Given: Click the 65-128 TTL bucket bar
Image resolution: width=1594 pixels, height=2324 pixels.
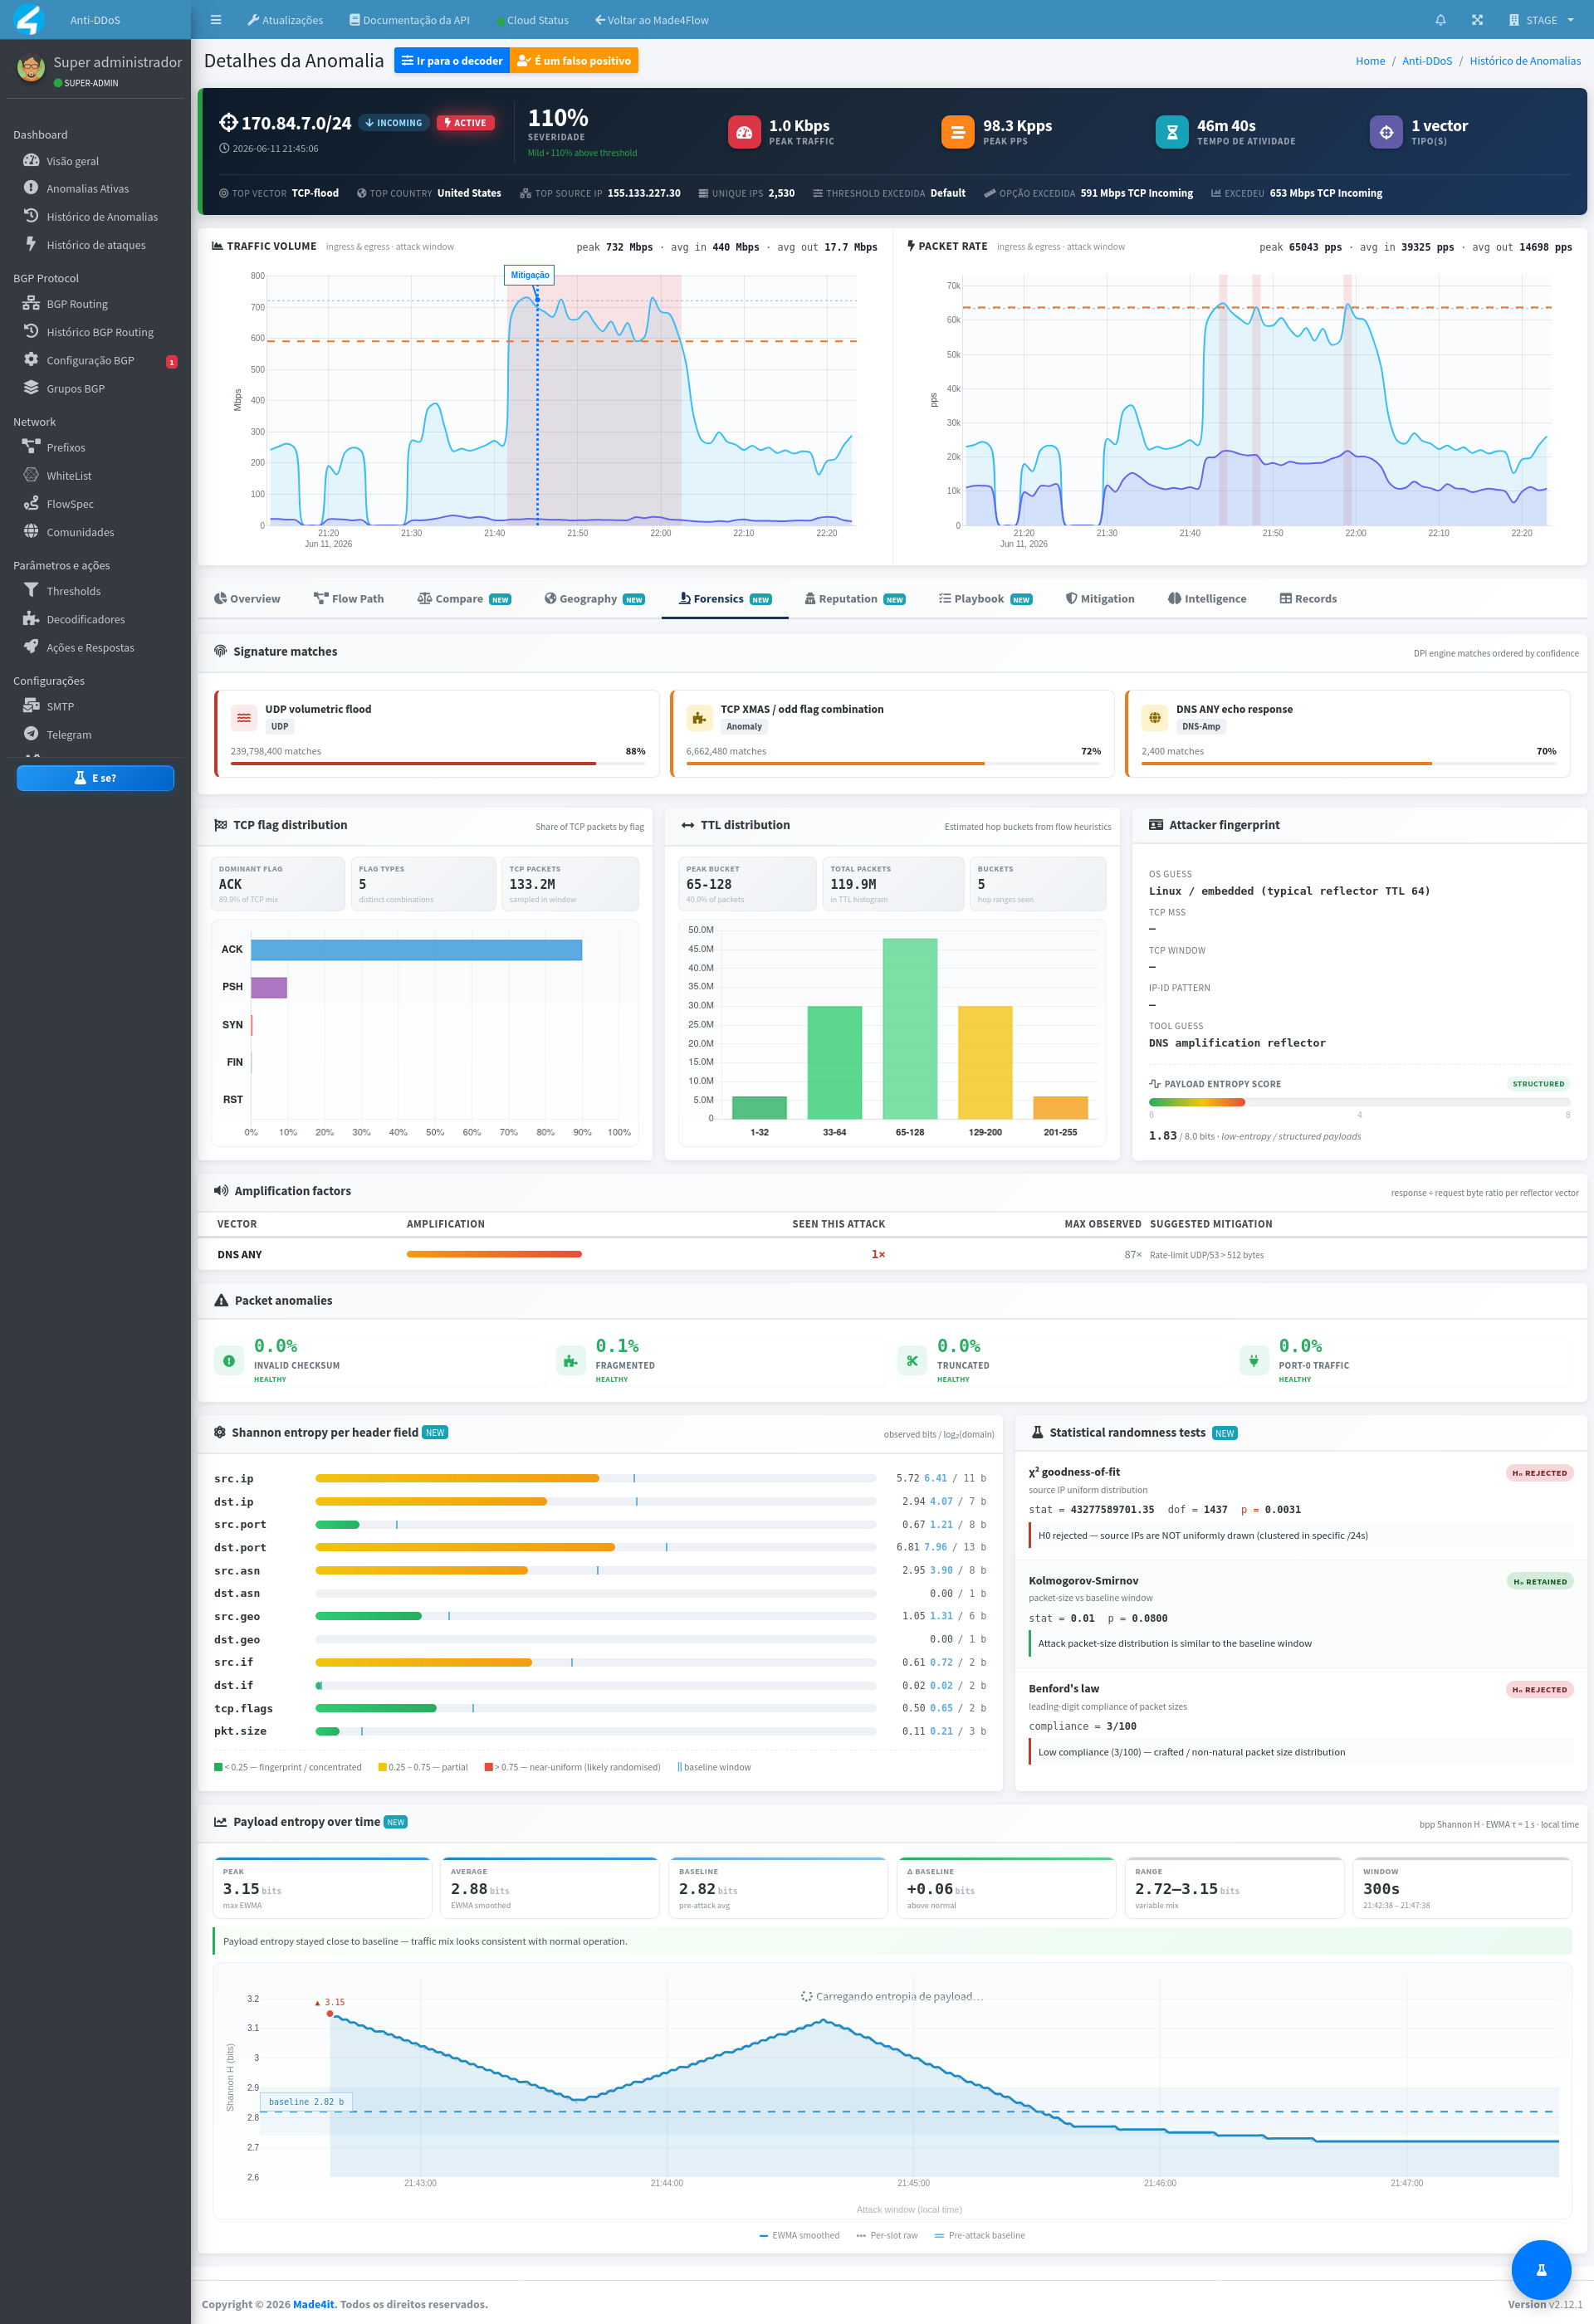Looking at the screenshot, I should click(910, 1028).
